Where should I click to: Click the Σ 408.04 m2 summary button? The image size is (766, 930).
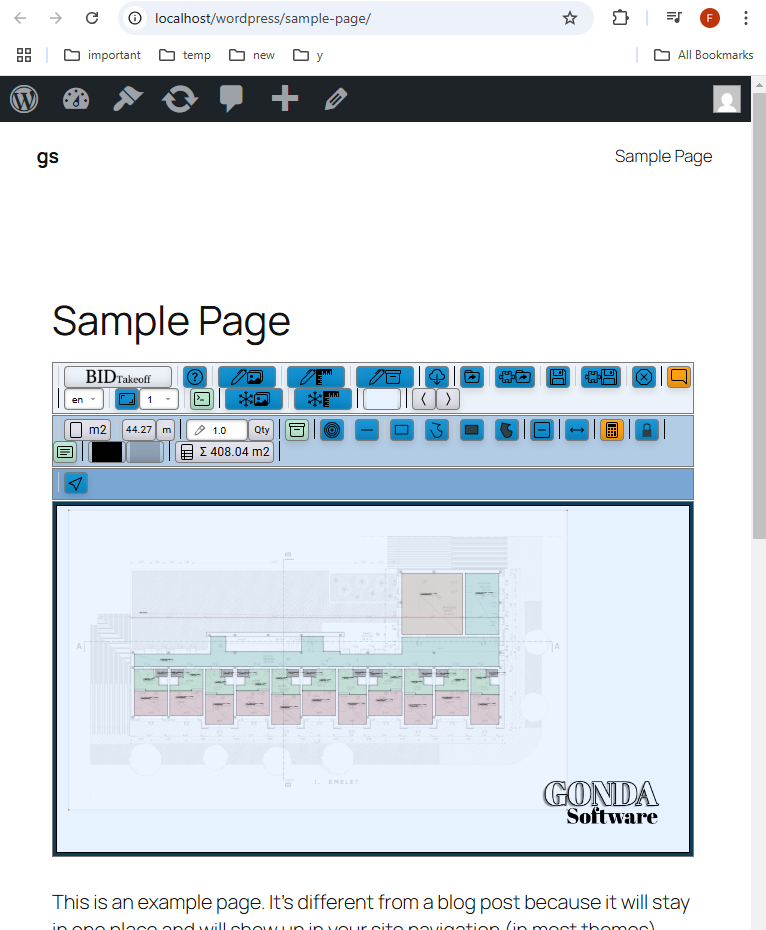[225, 452]
